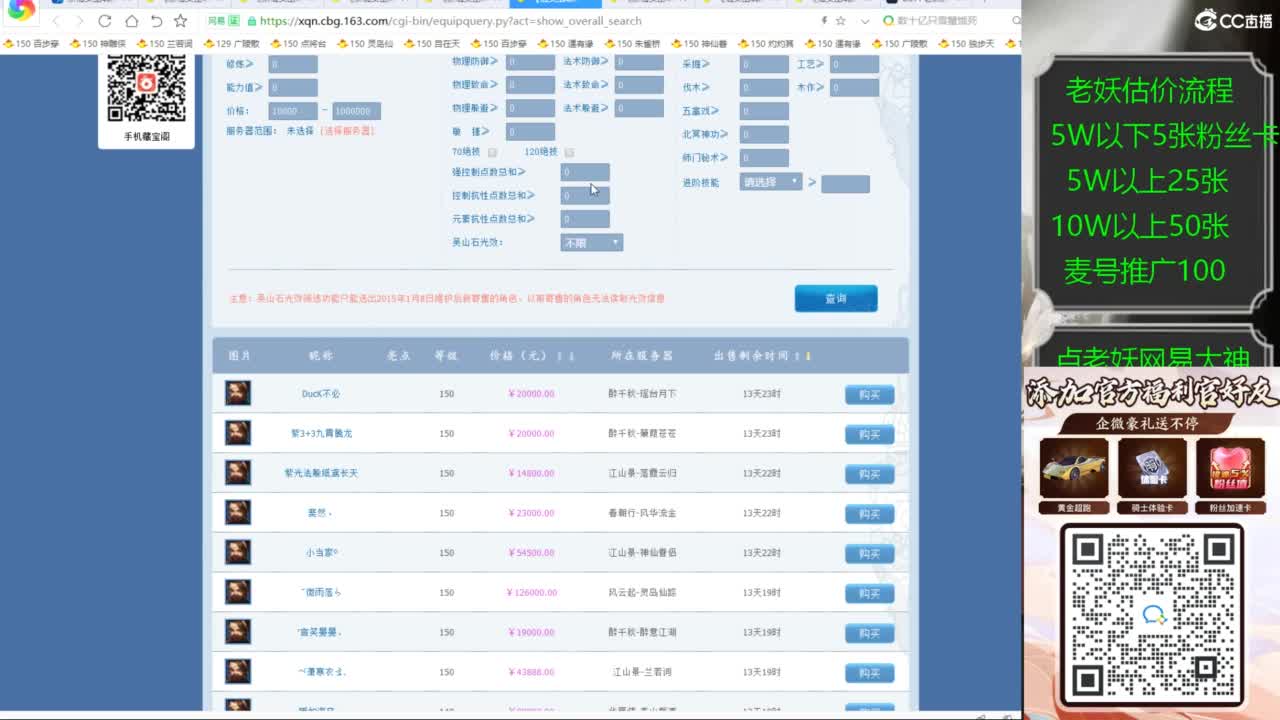The height and width of the screenshot is (720, 1280).
Task: Click the browser home icon
Action: (131, 21)
